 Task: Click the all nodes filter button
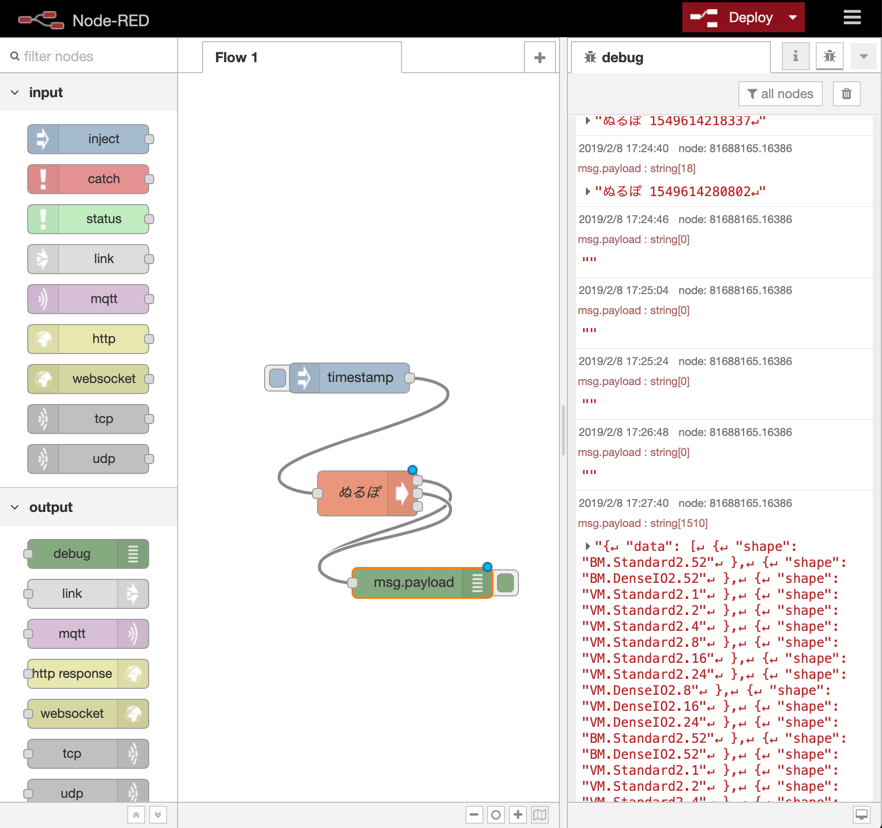click(x=780, y=94)
